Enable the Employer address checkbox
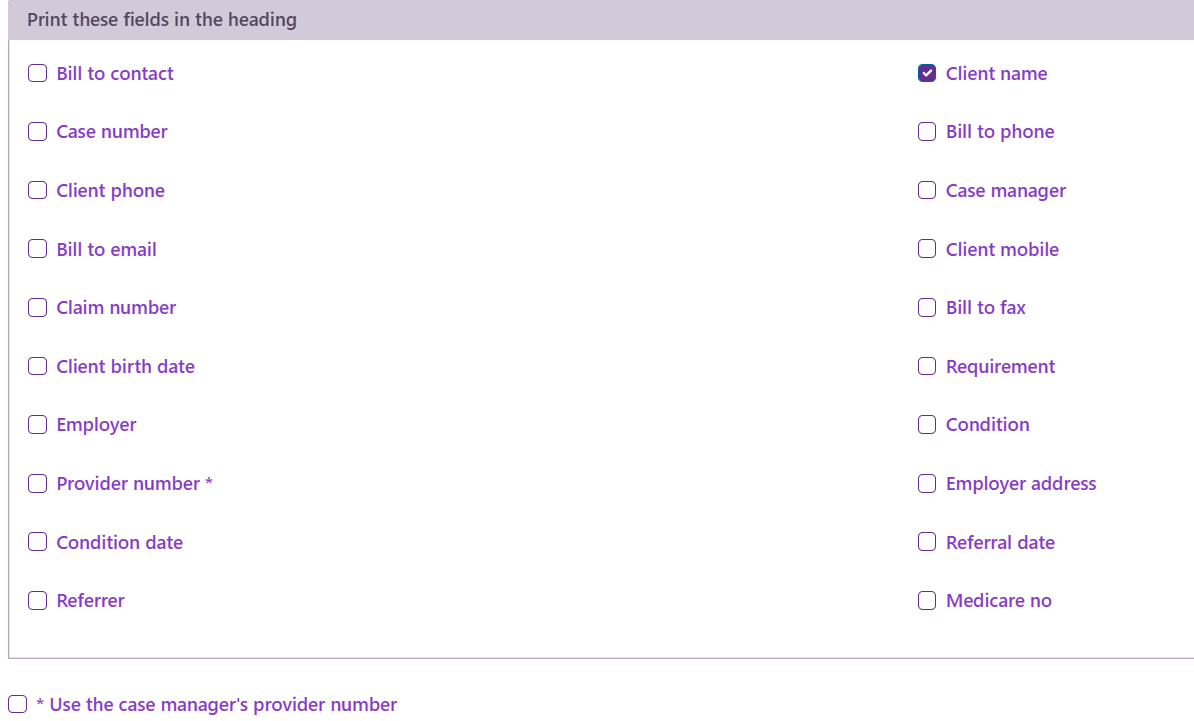 [x=927, y=484]
